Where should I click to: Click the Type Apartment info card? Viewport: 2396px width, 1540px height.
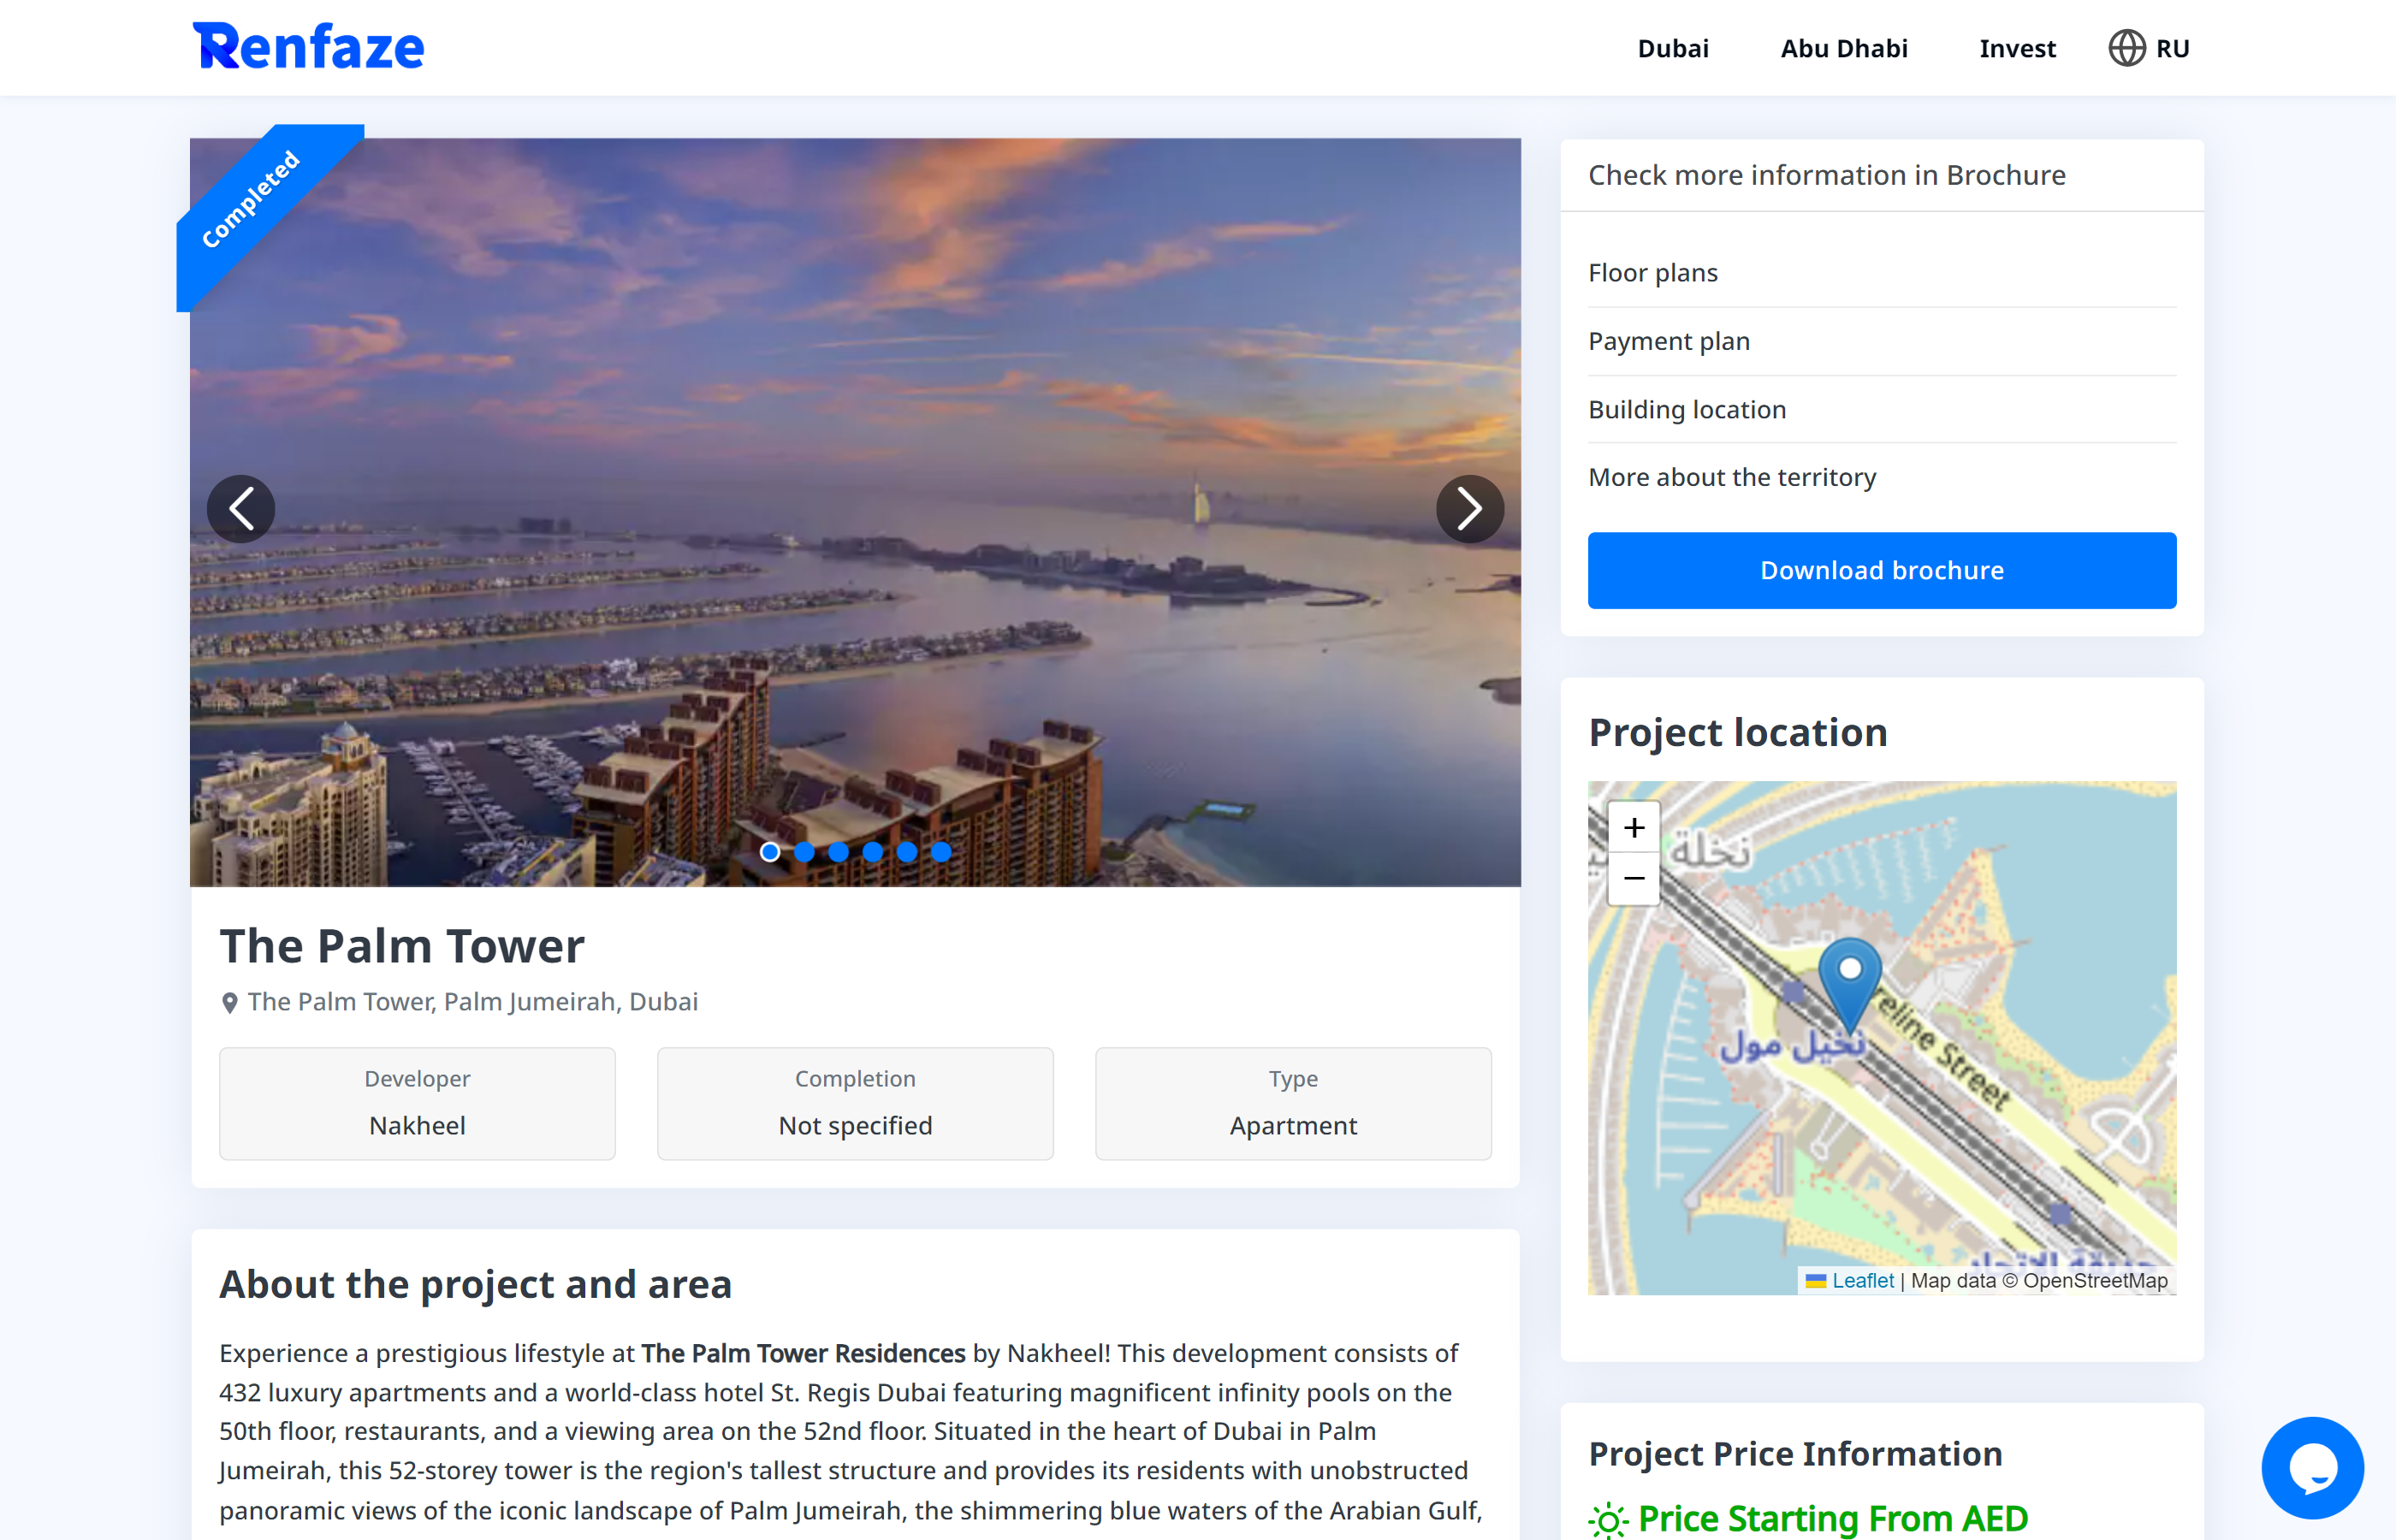[x=1293, y=1103]
